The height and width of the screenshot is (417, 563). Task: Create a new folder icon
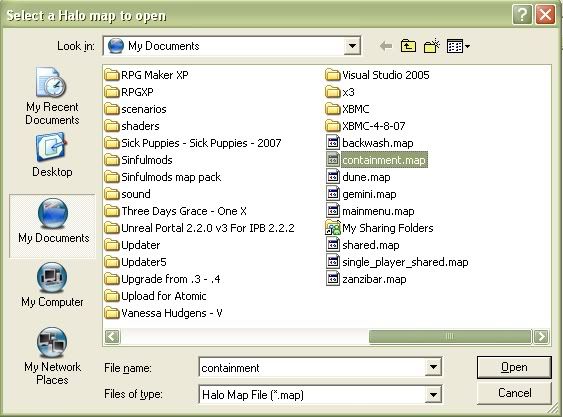point(432,46)
